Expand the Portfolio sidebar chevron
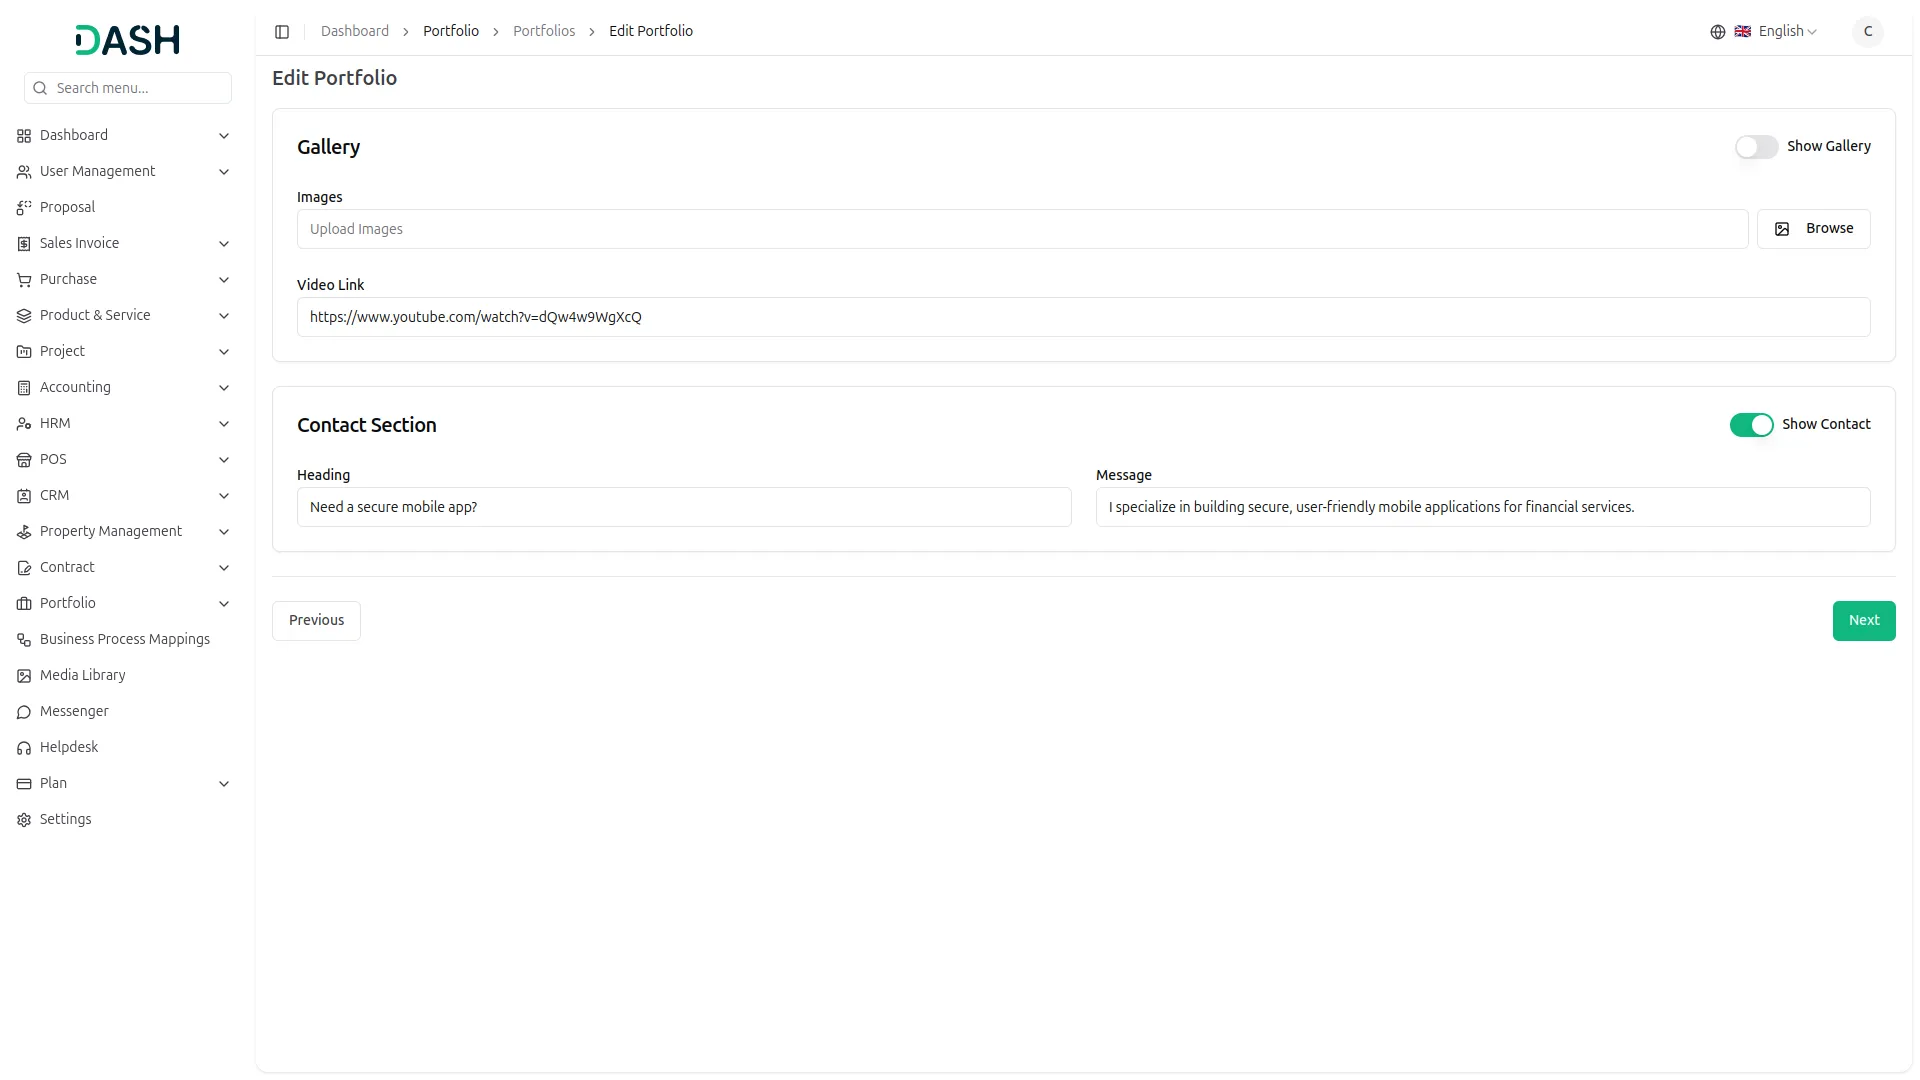This screenshot has height=1080, width=1920. 224,604
